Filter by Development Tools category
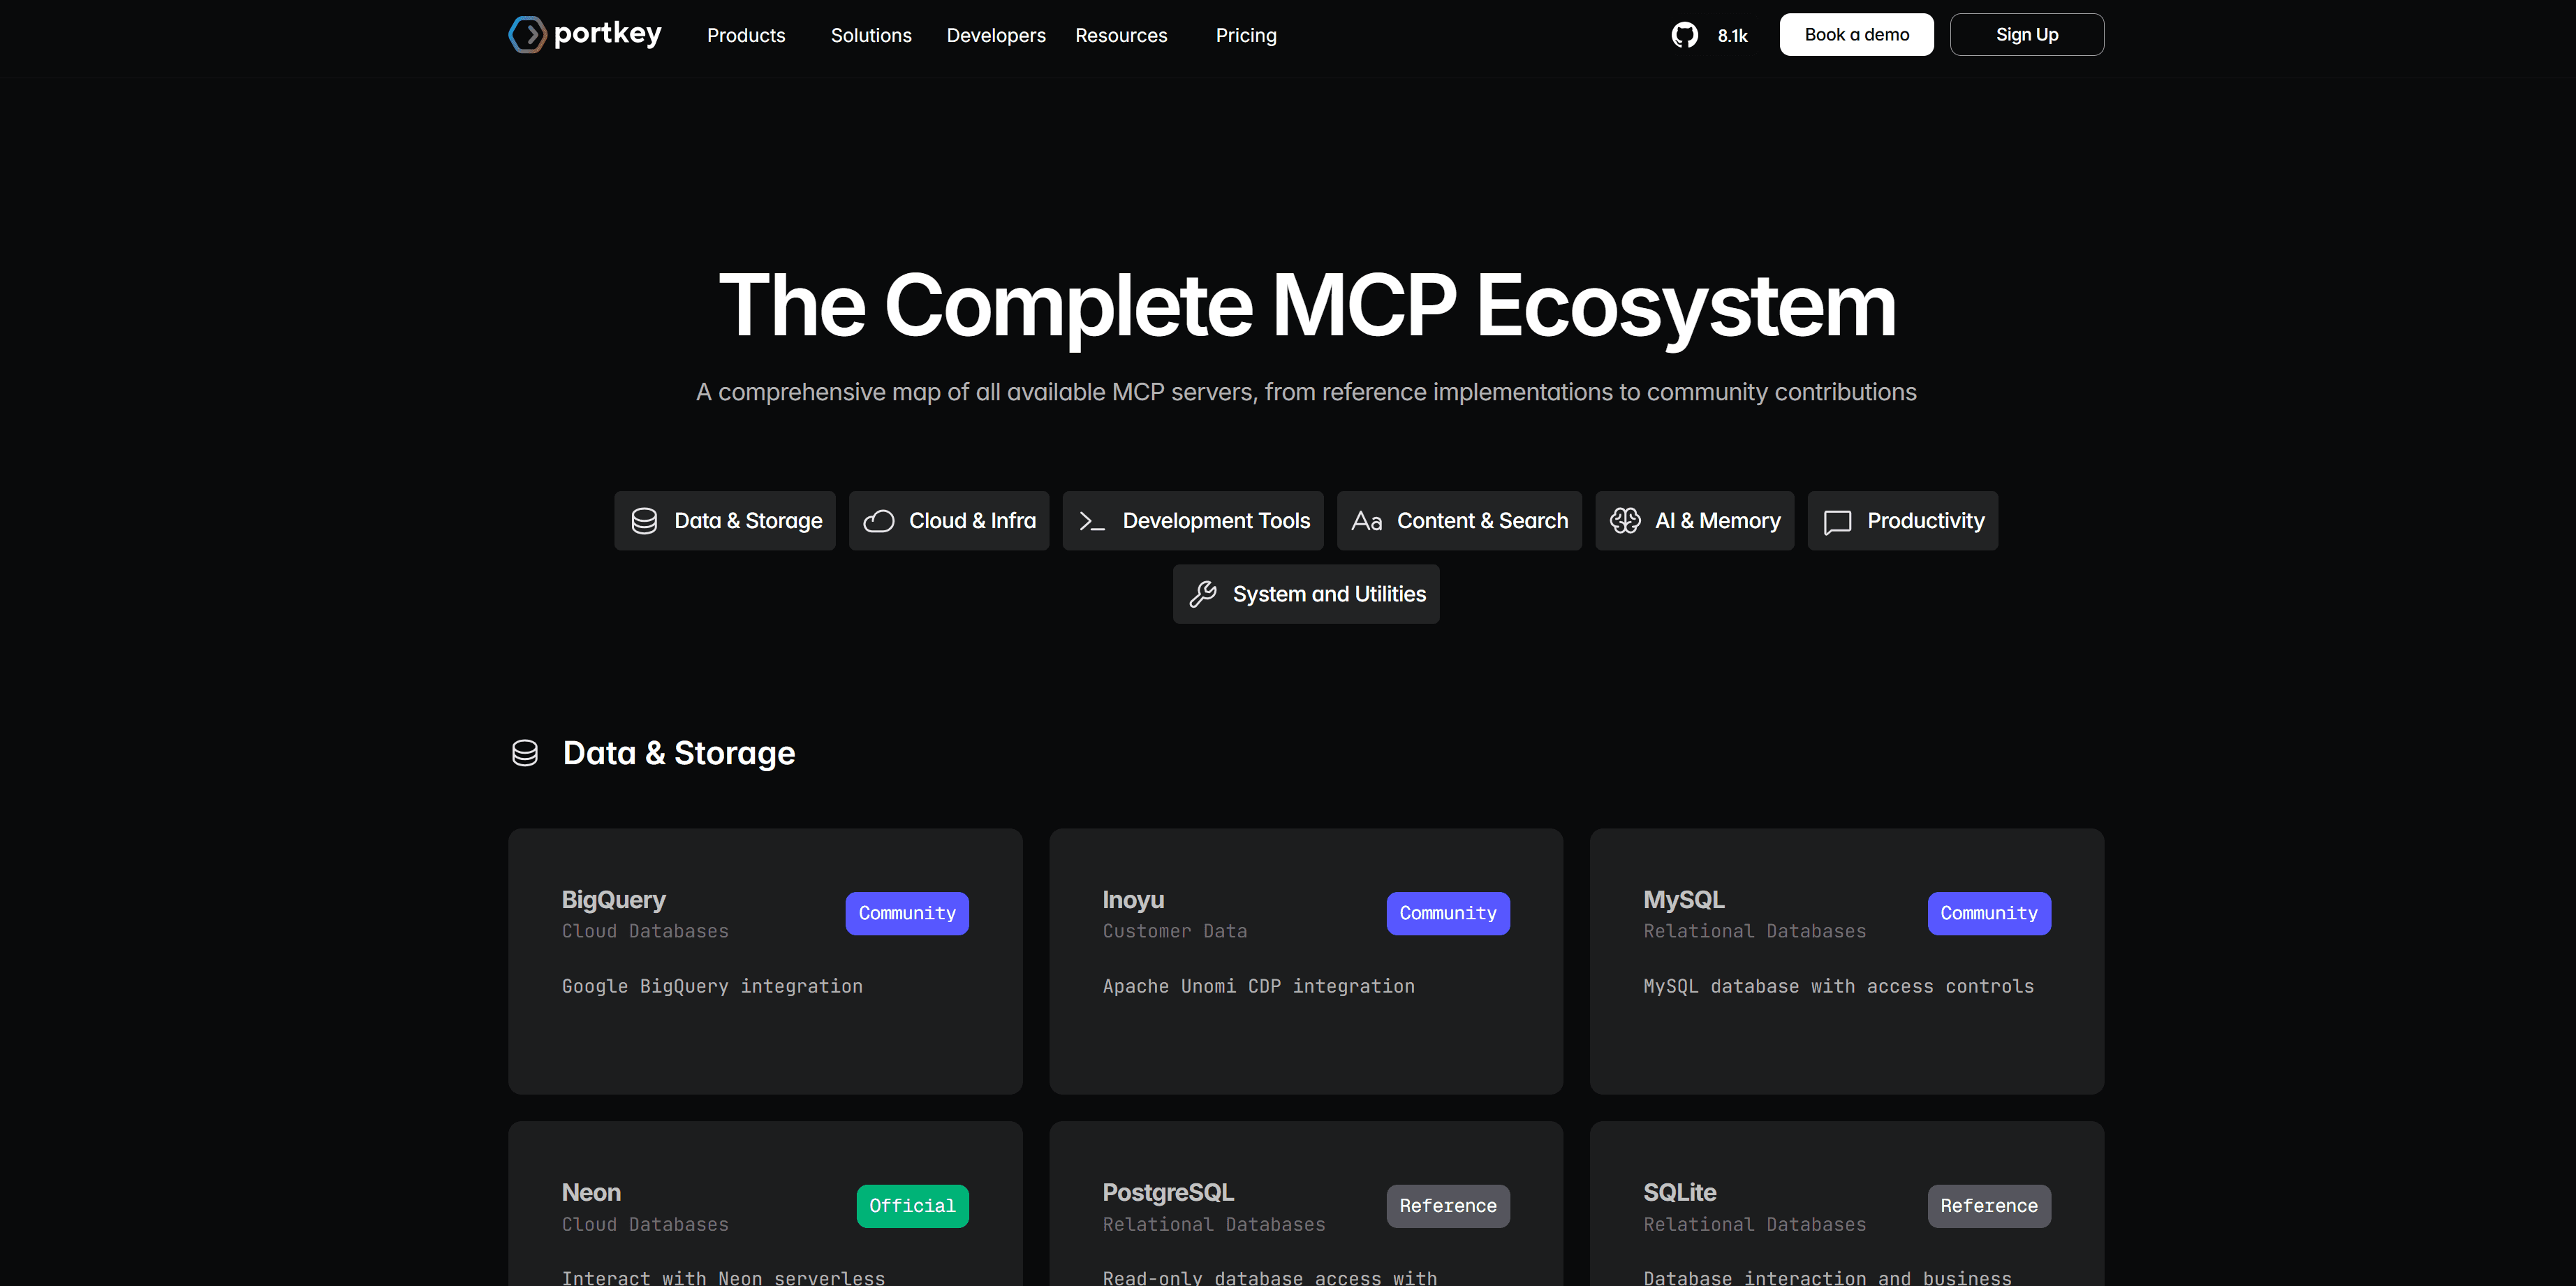Screen dimensions: 2576x1286 1192,521
